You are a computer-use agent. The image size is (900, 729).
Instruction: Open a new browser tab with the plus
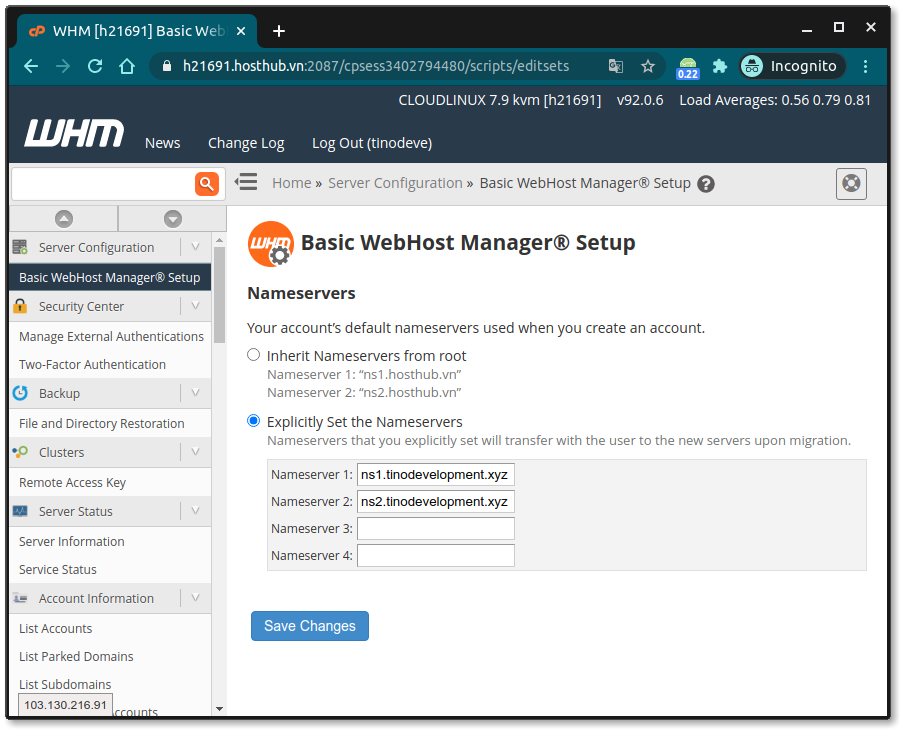tap(279, 31)
